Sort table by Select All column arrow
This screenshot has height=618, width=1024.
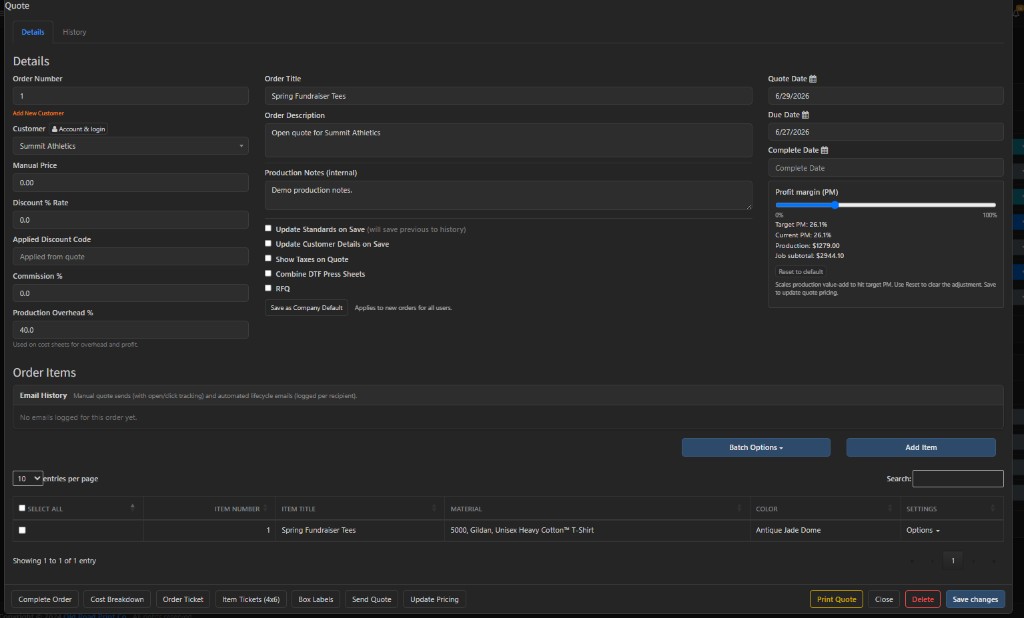click(x=133, y=508)
